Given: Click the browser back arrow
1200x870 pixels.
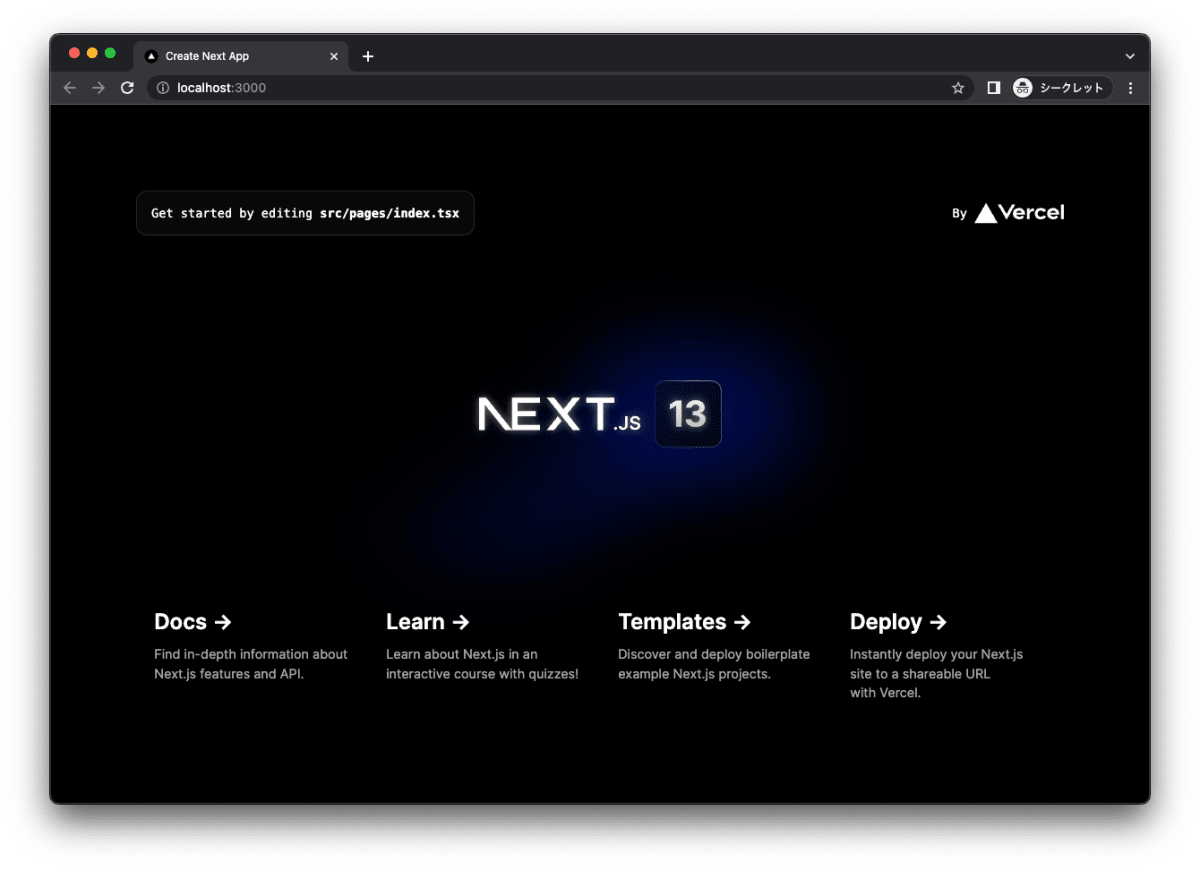Looking at the screenshot, I should (69, 88).
